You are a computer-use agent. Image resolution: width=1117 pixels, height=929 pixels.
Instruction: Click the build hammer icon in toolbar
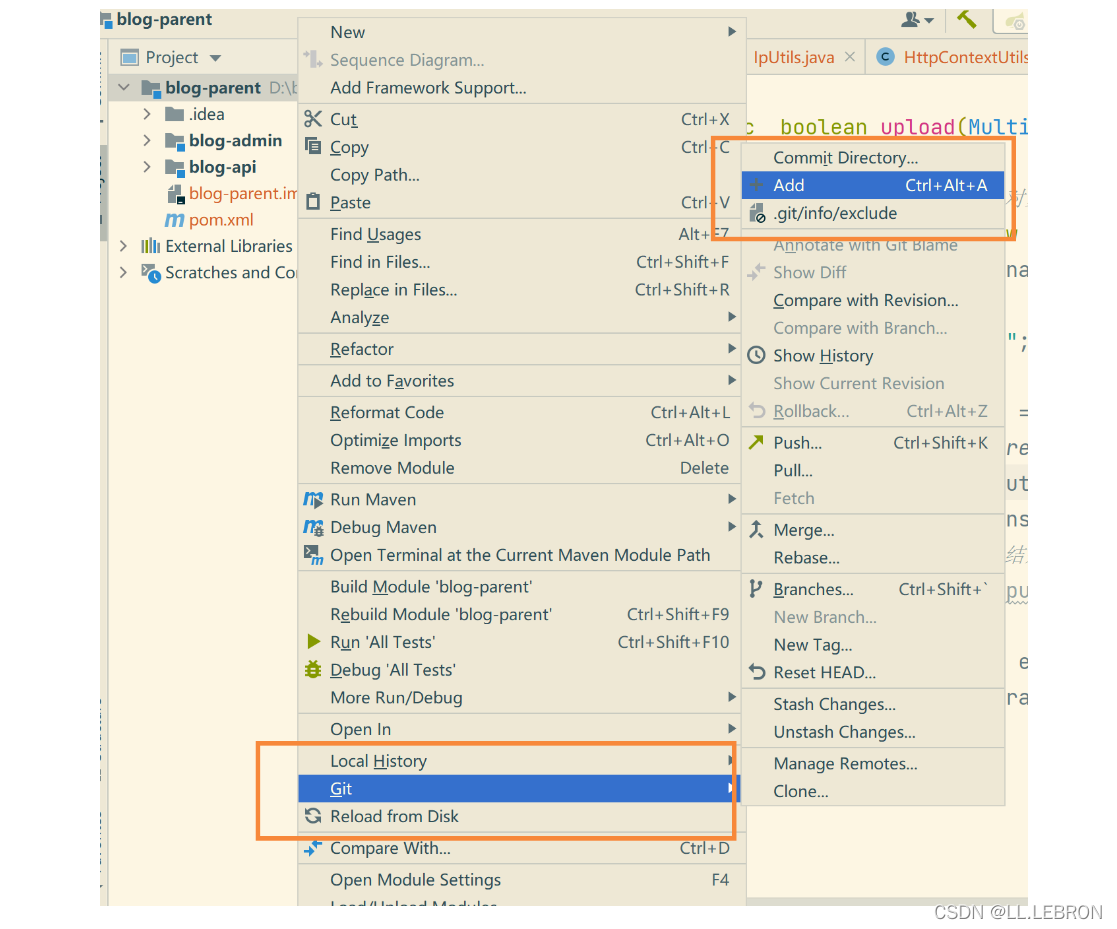[x=966, y=19]
